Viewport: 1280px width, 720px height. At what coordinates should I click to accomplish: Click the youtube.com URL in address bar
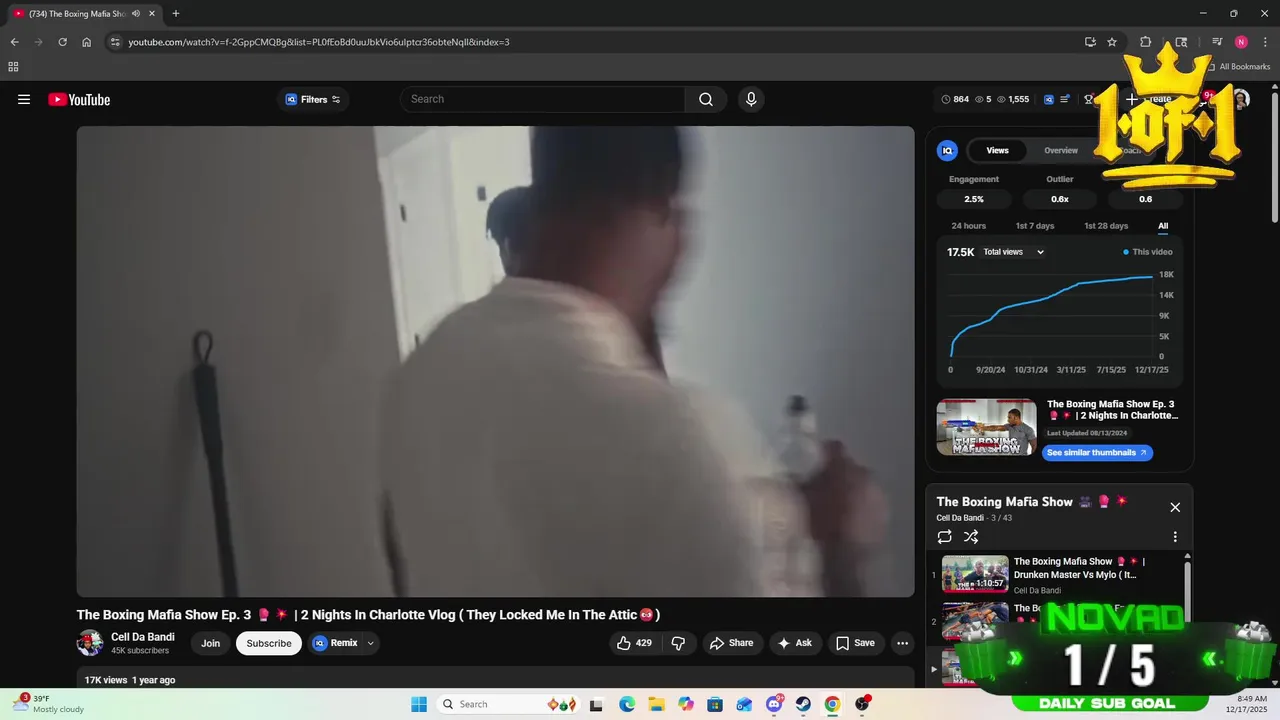point(318,42)
